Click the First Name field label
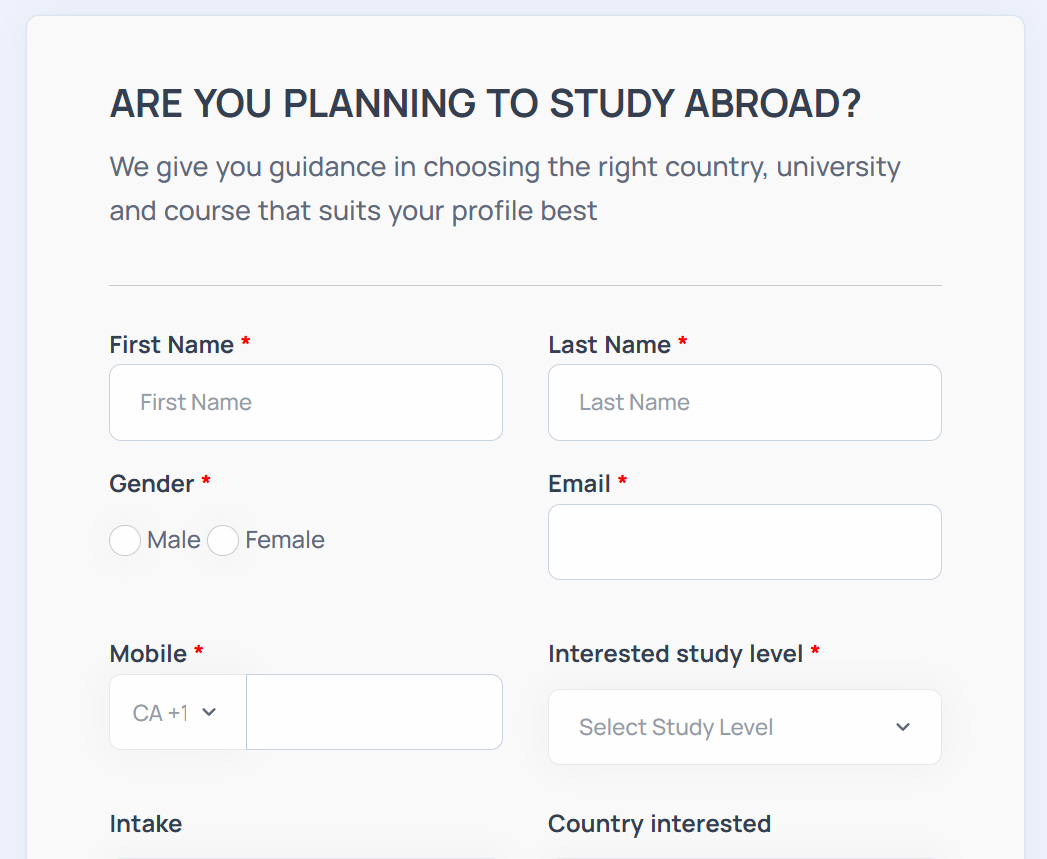The width and height of the screenshot is (1047, 859). click(171, 345)
